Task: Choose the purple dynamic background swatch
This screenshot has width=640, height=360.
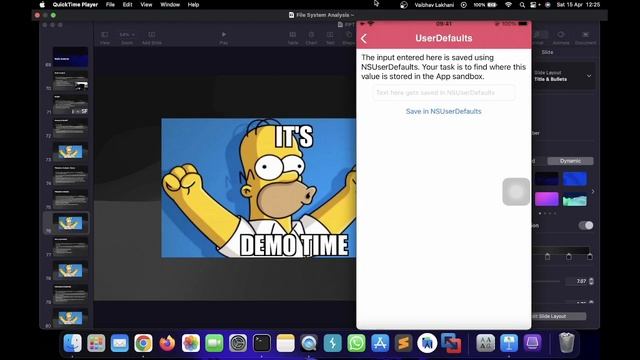Action: pos(547,199)
